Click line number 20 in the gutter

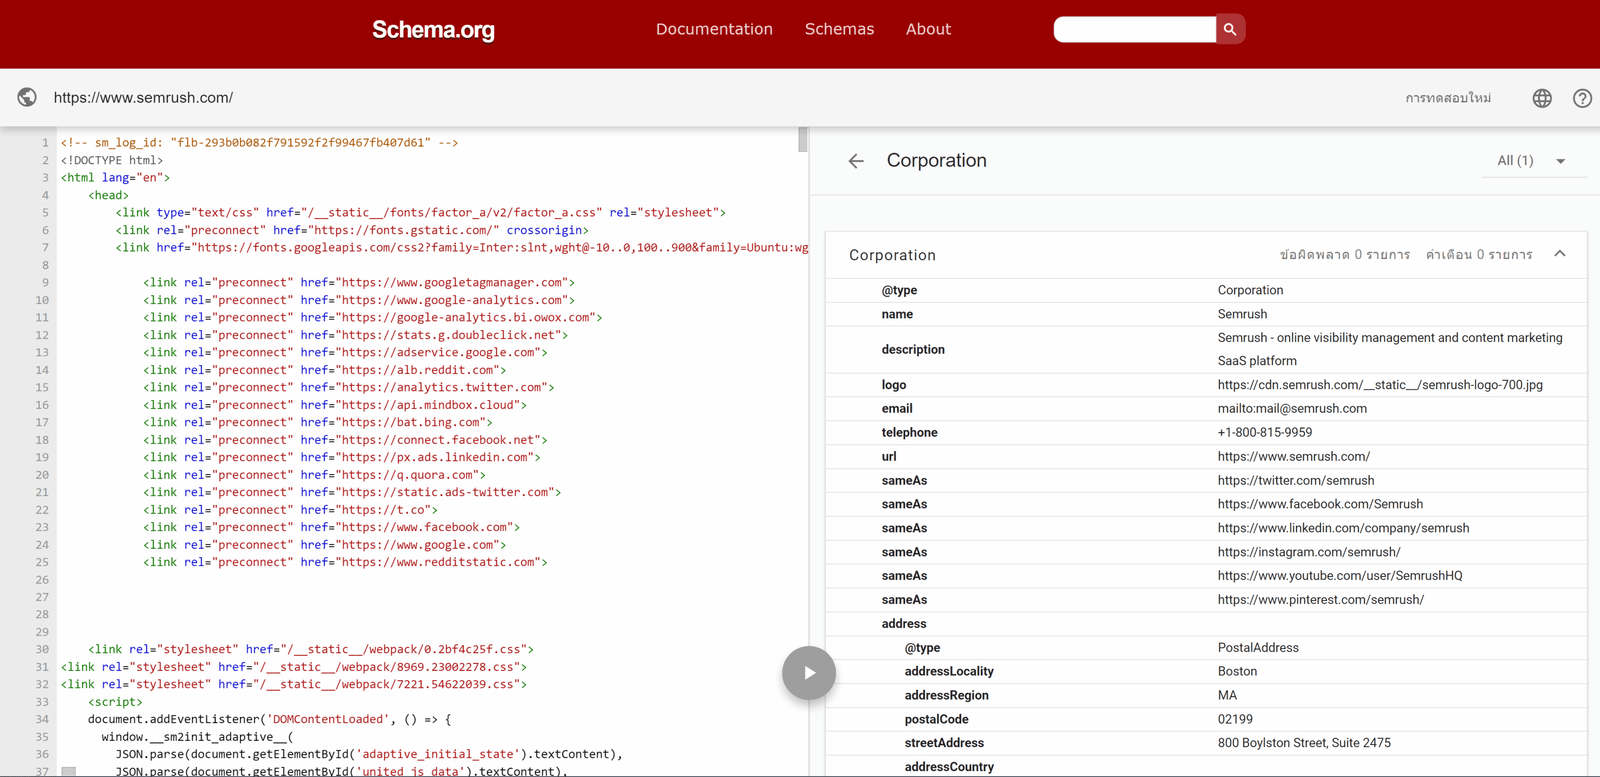click(42, 475)
